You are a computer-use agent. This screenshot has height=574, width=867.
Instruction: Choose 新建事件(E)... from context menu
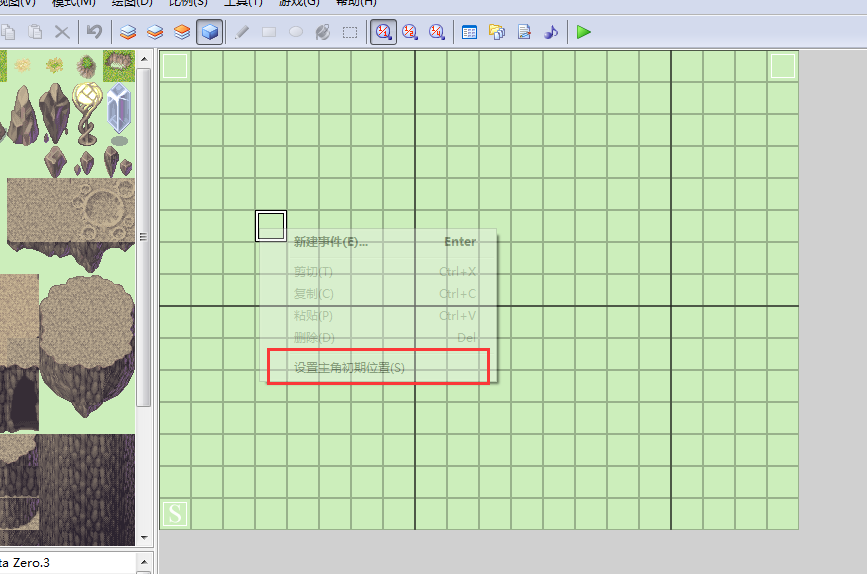click(378, 242)
